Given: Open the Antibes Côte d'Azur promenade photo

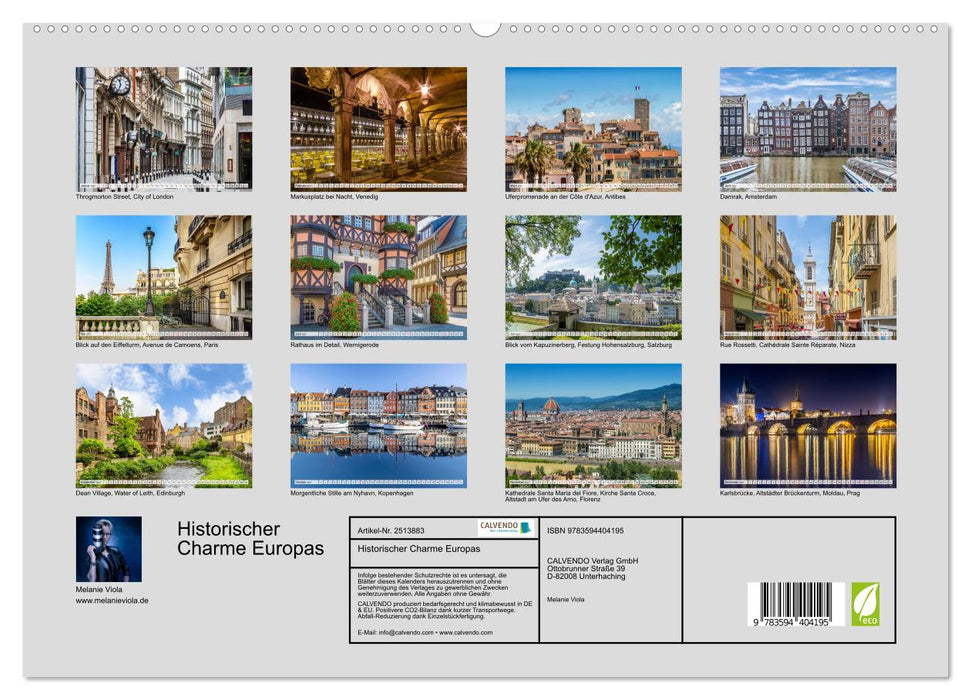Looking at the screenshot, I should coord(593,129).
